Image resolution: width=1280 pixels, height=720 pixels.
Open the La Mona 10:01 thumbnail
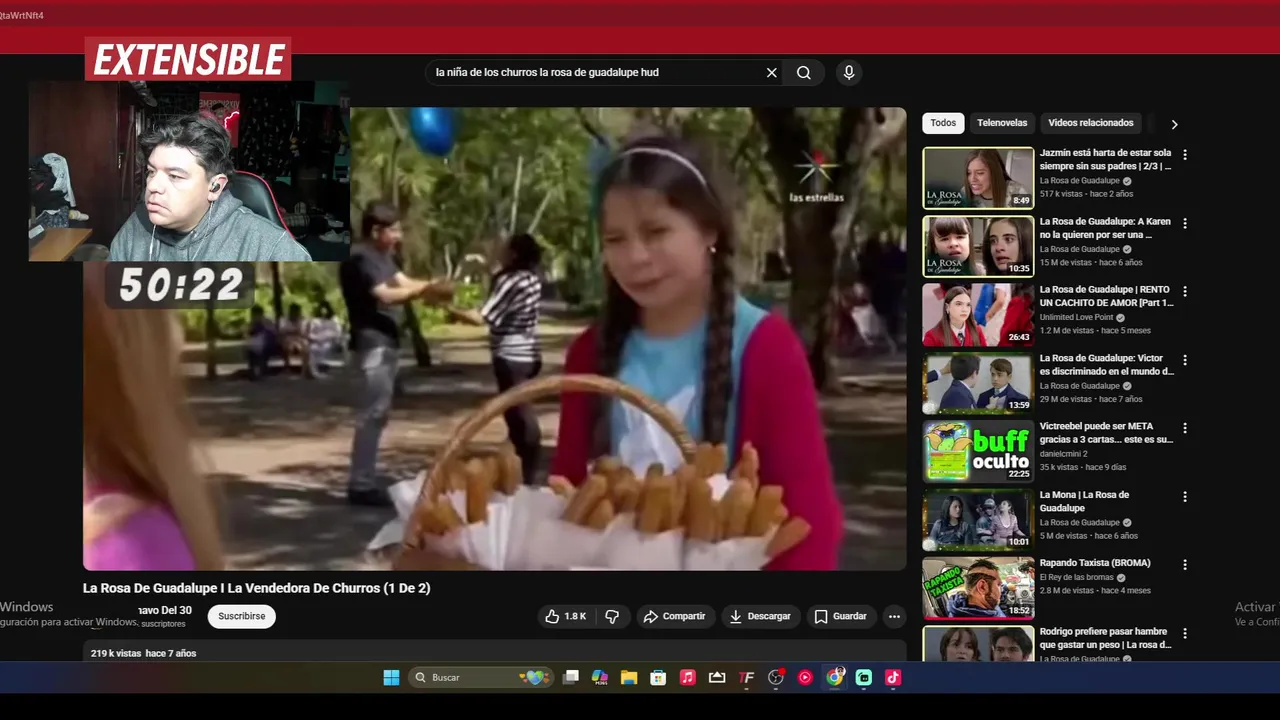pos(978,519)
